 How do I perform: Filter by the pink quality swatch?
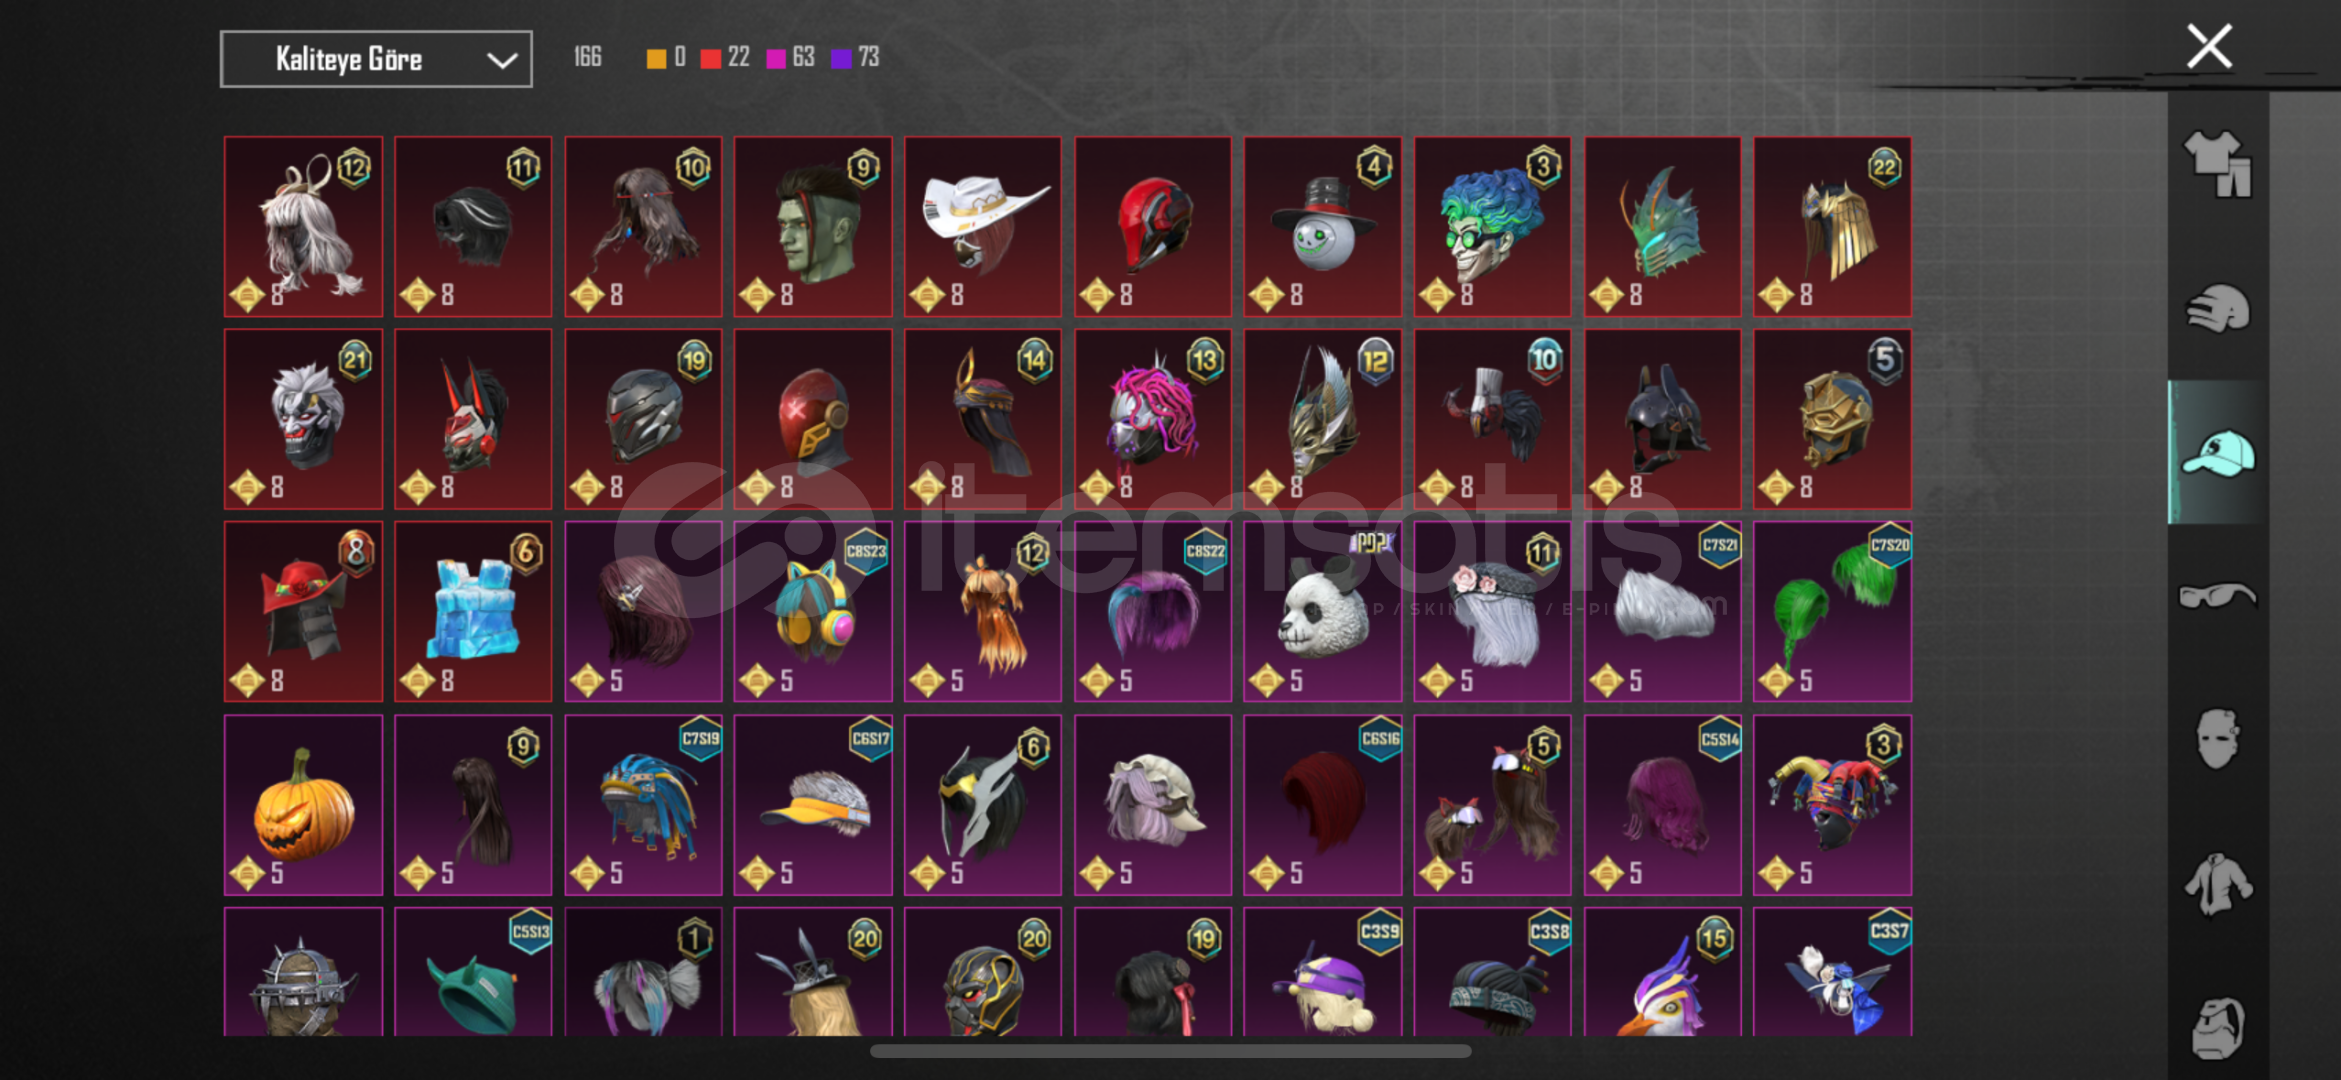tap(776, 58)
